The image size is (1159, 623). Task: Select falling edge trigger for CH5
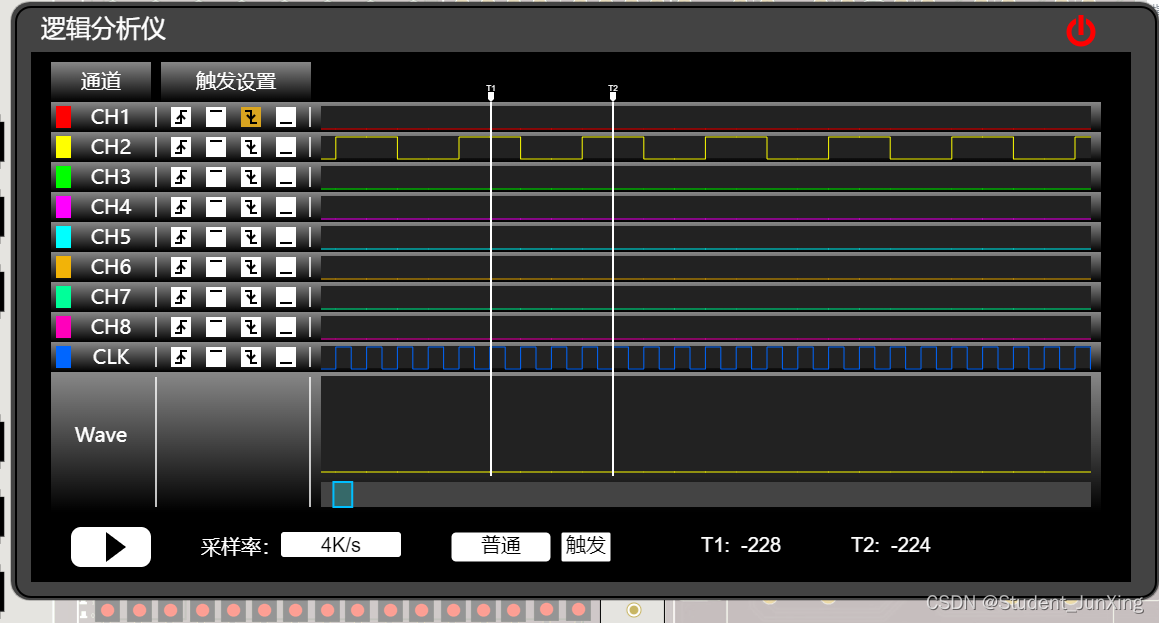coord(251,236)
